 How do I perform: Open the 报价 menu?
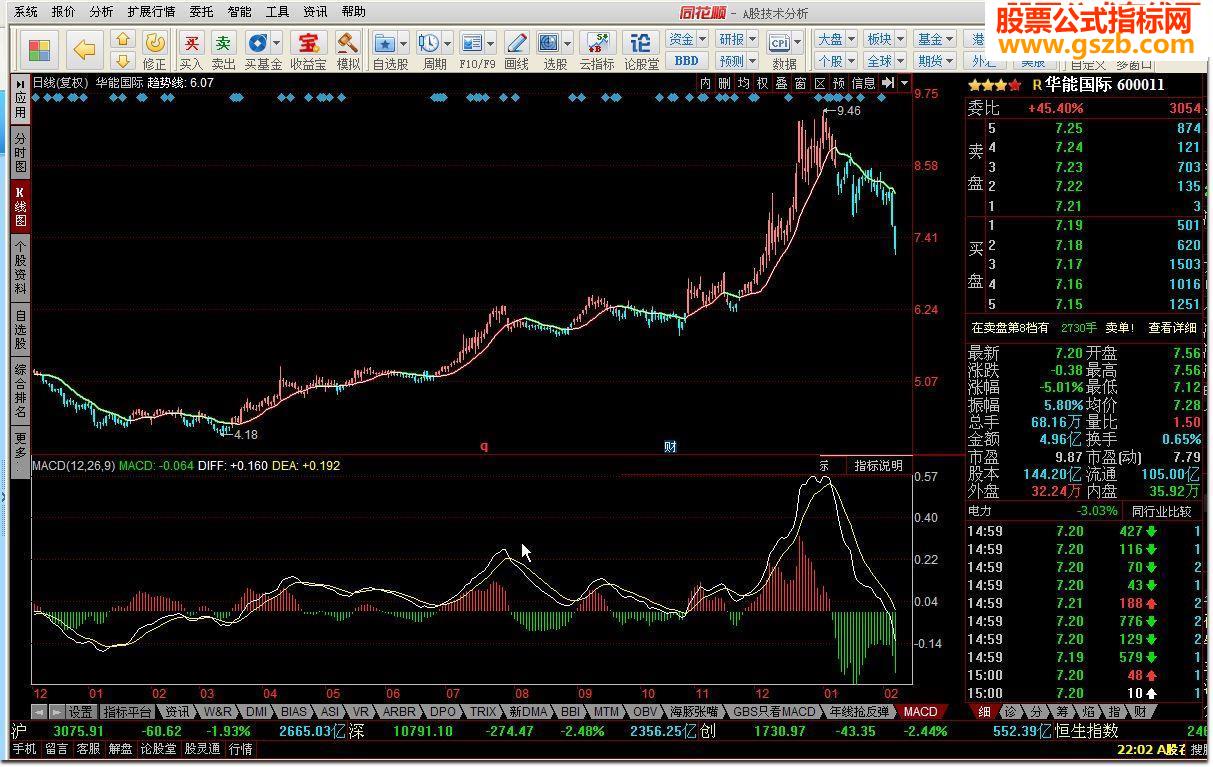63,12
